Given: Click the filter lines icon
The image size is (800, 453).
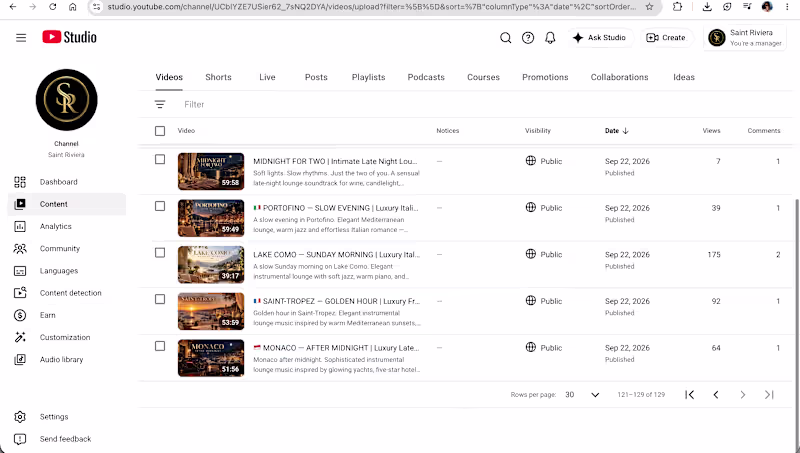Looking at the screenshot, I should point(160,104).
